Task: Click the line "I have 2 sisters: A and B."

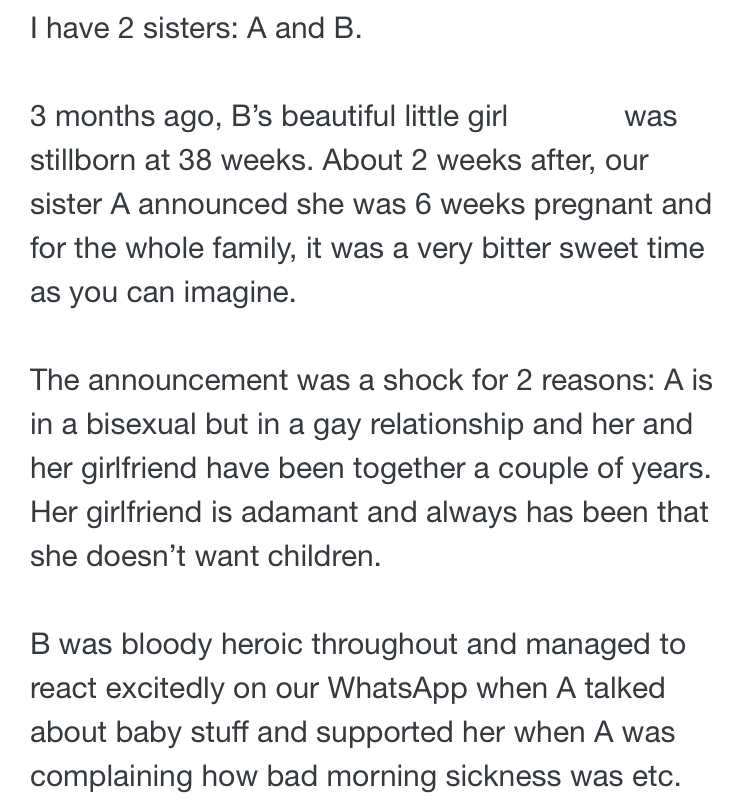Action: pos(196,28)
